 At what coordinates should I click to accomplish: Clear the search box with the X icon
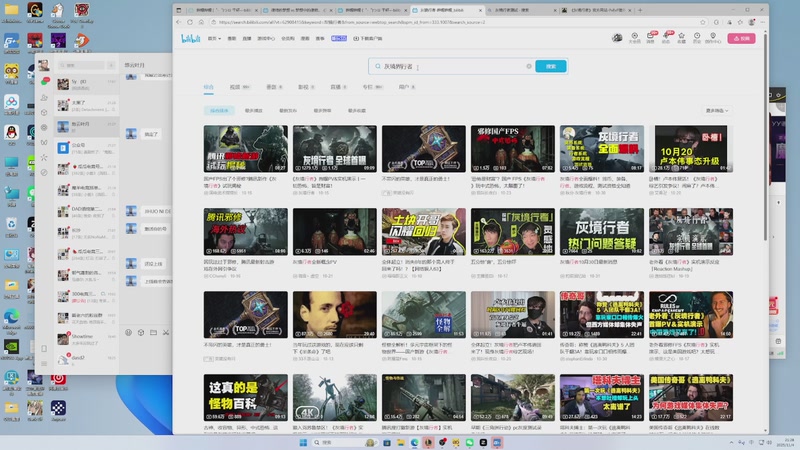[x=529, y=66]
